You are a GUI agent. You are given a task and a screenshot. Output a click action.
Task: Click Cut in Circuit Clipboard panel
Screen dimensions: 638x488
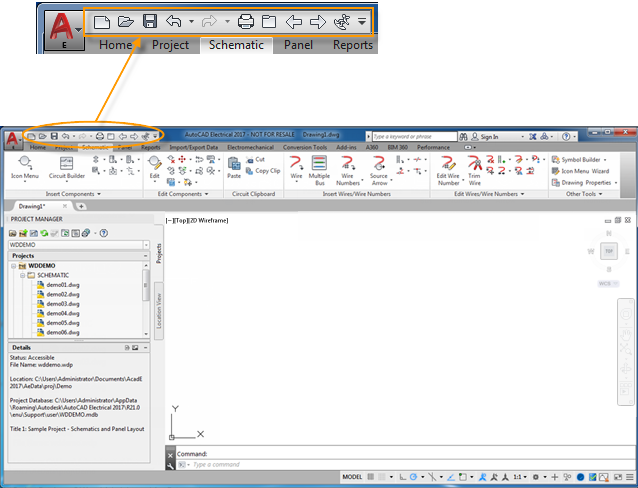point(256,160)
